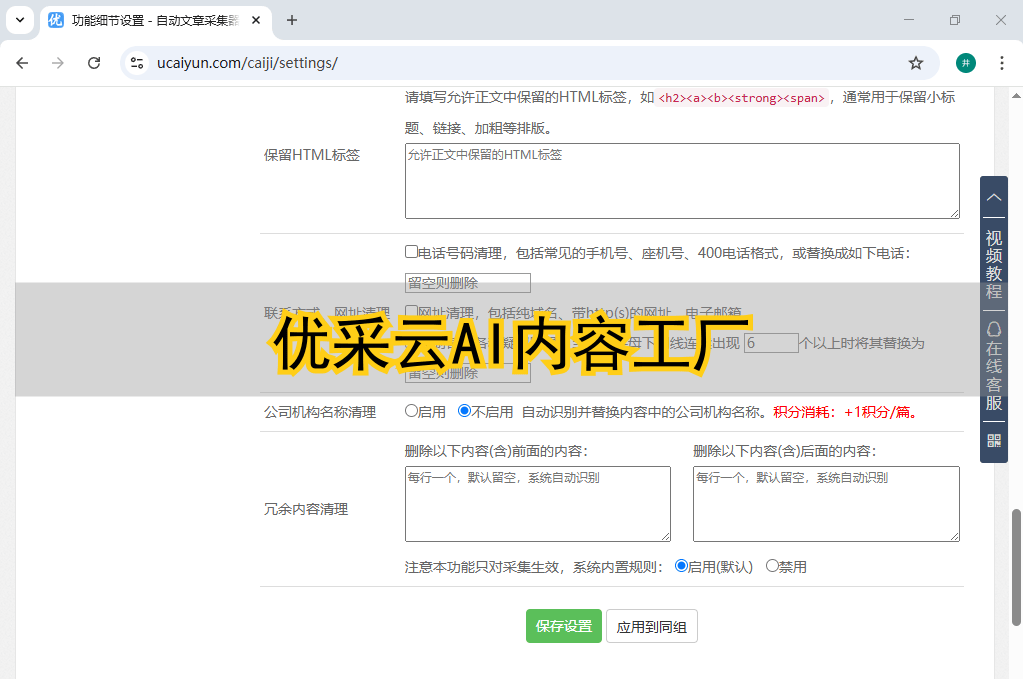Open 视频教程 from the side panel
Viewport: 1023px width, 679px height.
click(993, 264)
